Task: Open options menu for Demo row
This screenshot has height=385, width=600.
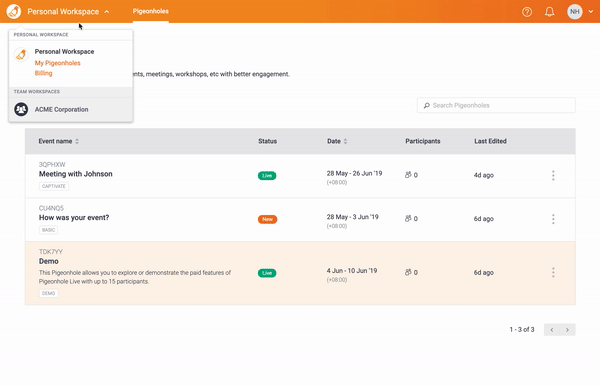Action: (553, 272)
